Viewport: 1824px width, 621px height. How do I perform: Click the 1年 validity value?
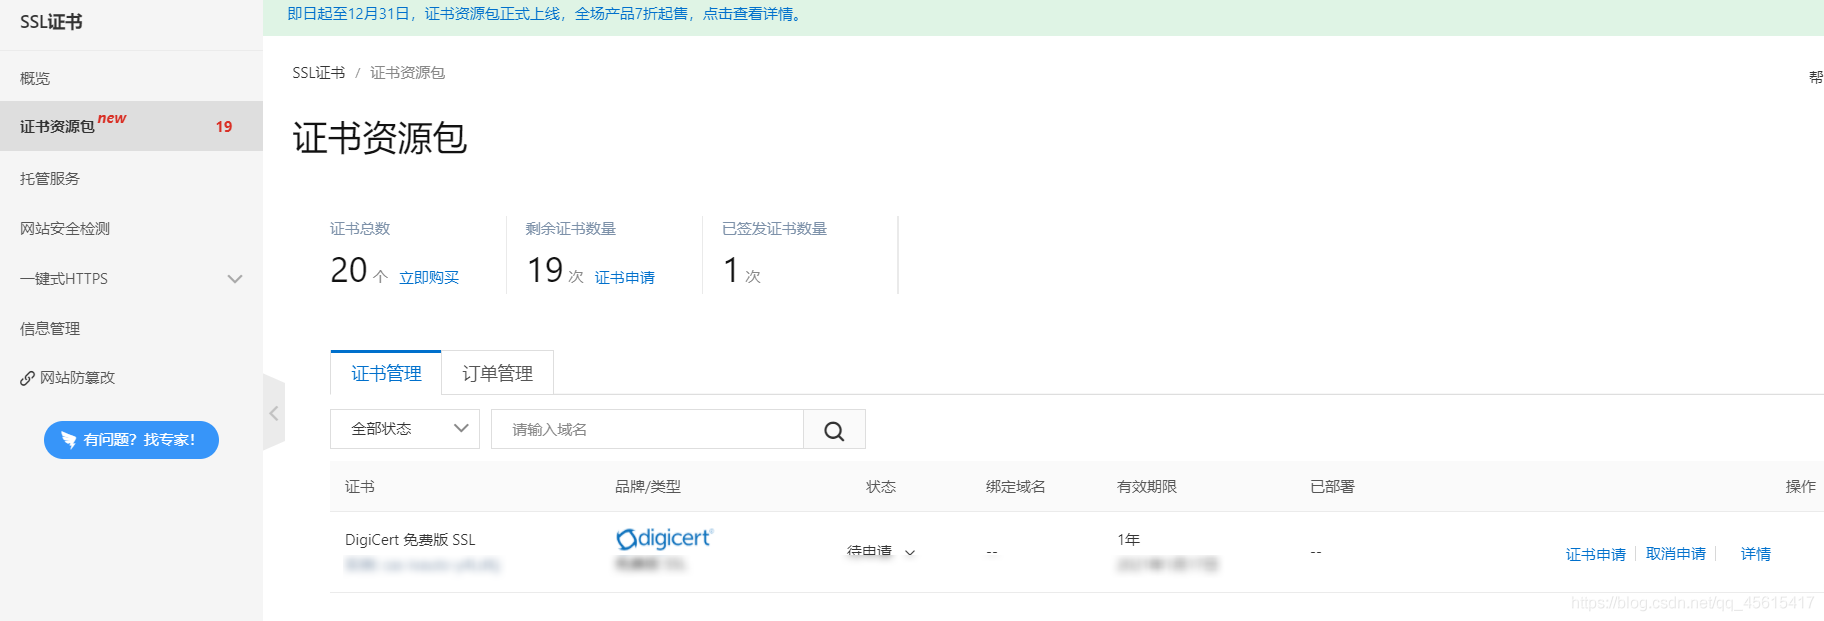(1128, 540)
